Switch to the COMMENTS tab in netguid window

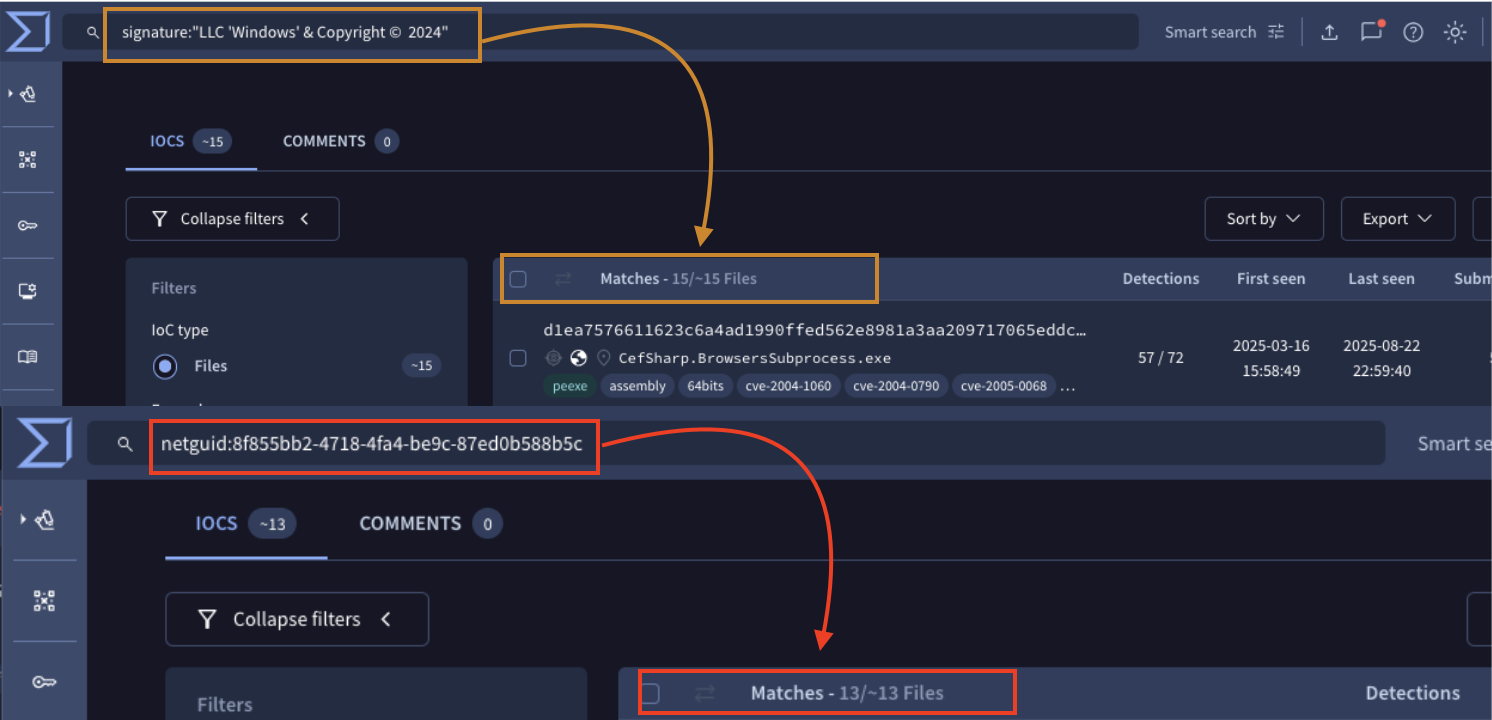pos(430,523)
